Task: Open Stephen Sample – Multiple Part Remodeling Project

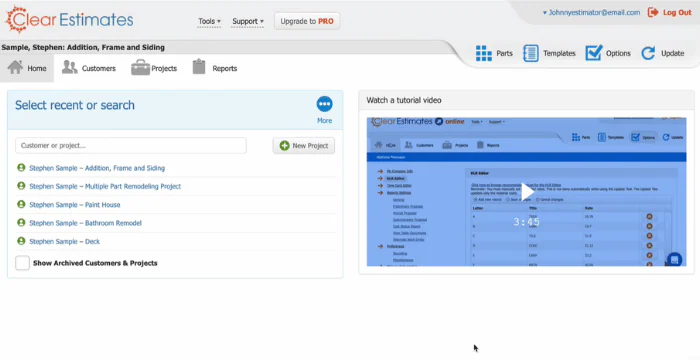Action: click(x=105, y=186)
